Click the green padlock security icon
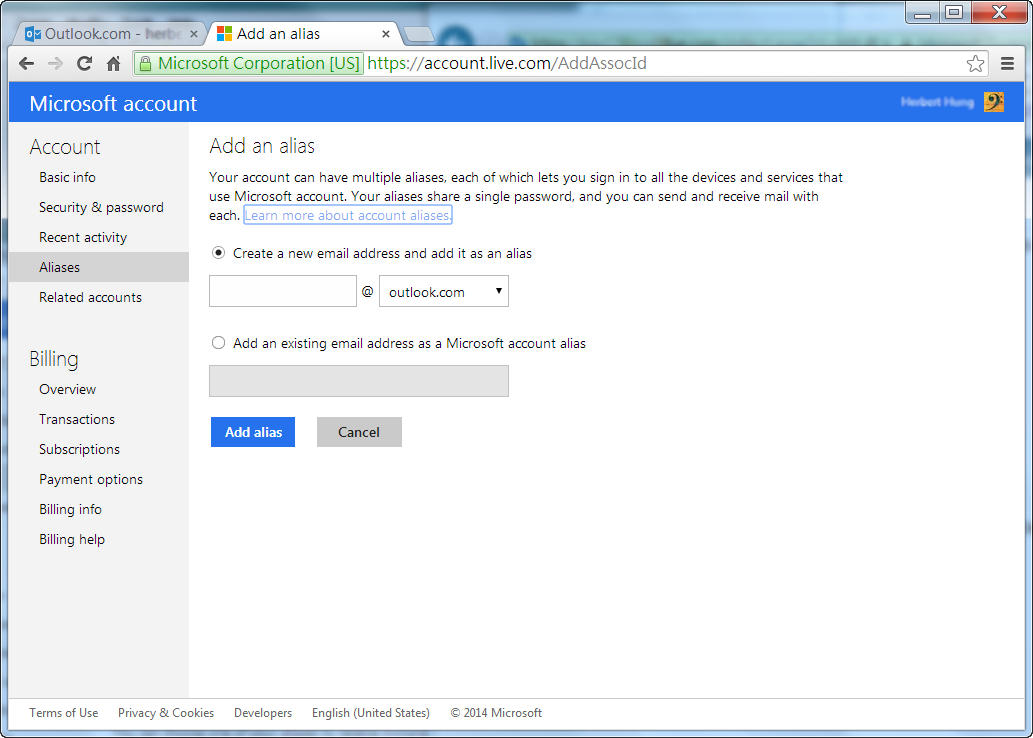Image resolution: width=1033 pixels, height=738 pixels. click(146, 64)
